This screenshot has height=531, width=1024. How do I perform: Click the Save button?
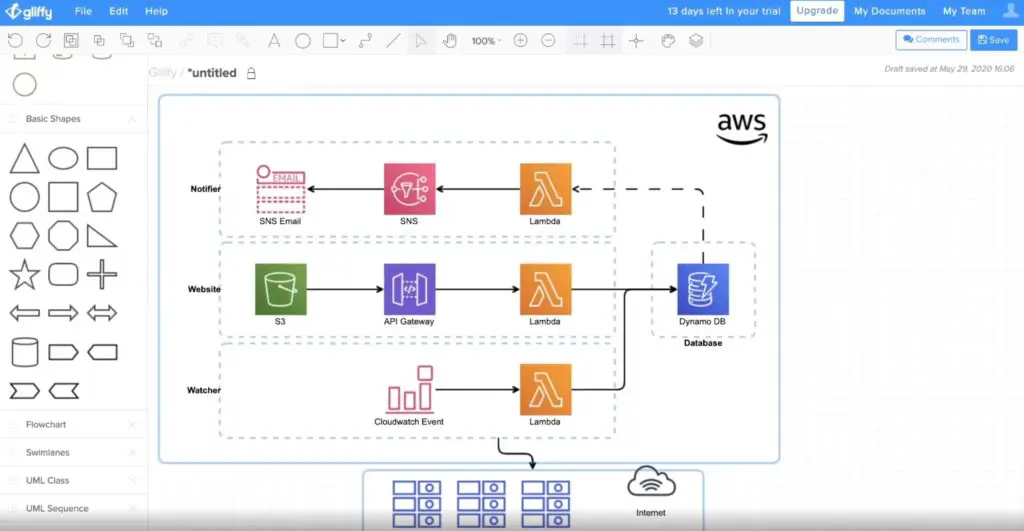click(x=993, y=40)
